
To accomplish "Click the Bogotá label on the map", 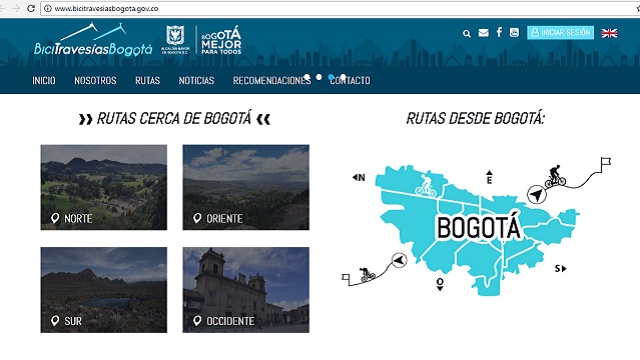I will (x=478, y=227).
